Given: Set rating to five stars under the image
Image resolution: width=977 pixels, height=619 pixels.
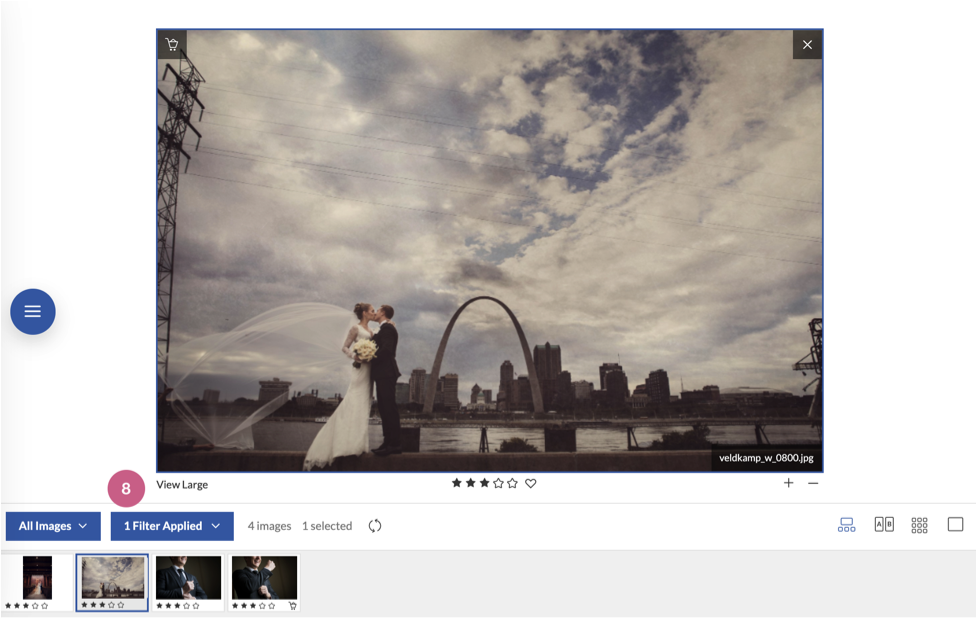Looking at the screenshot, I should pyautogui.click(x=512, y=483).
